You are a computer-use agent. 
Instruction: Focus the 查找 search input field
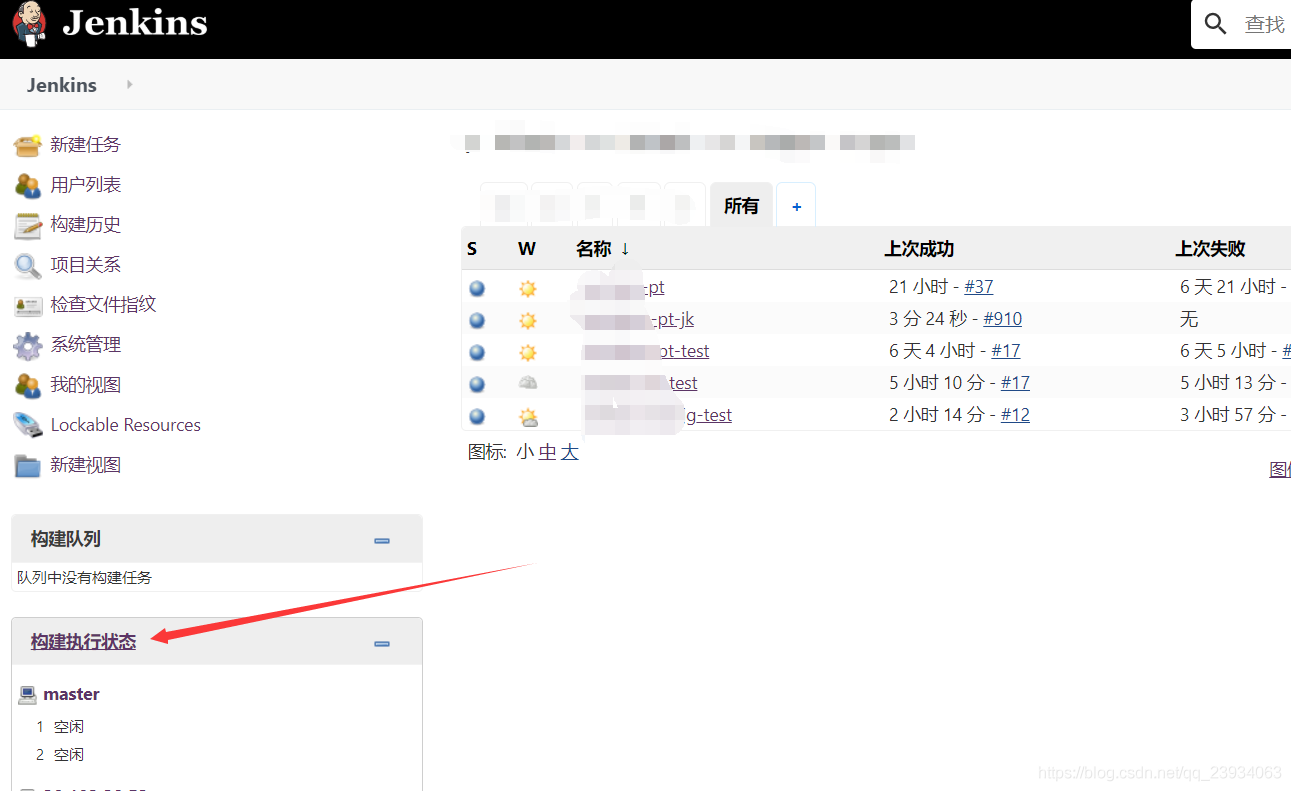click(x=1264, y=24)
